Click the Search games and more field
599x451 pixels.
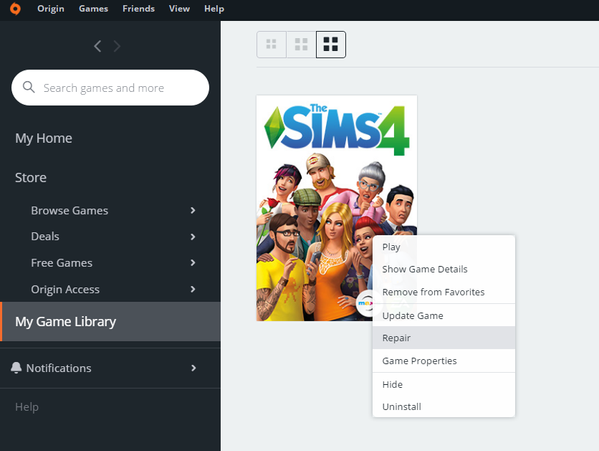[110, 87]
